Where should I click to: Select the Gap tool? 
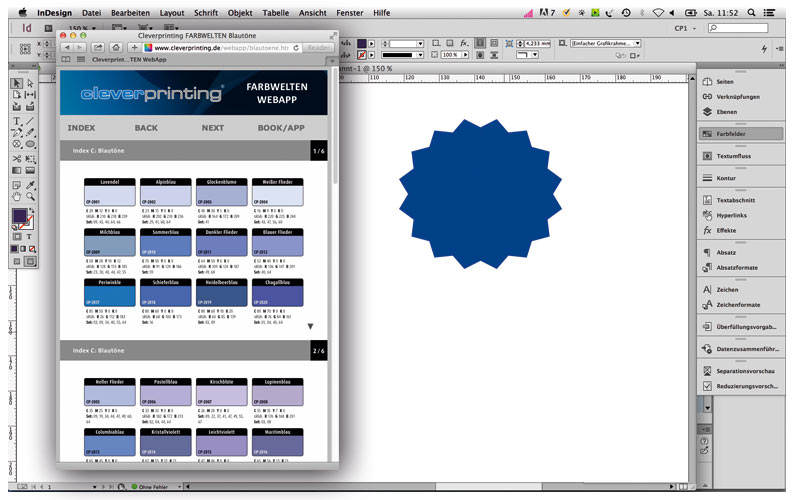(31, 94)
